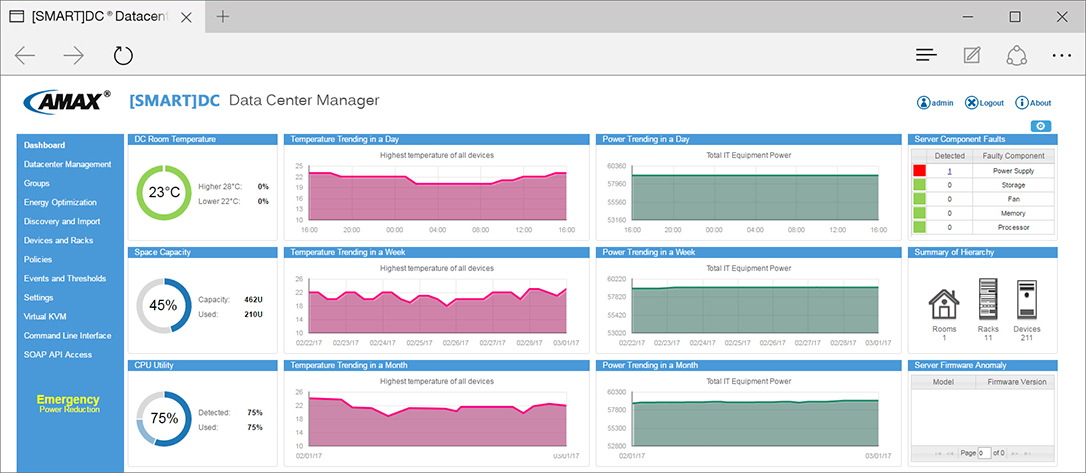The image size is (1086, 473).
Task: Go to first page in firmware anomaly pager
Action: 938,453
